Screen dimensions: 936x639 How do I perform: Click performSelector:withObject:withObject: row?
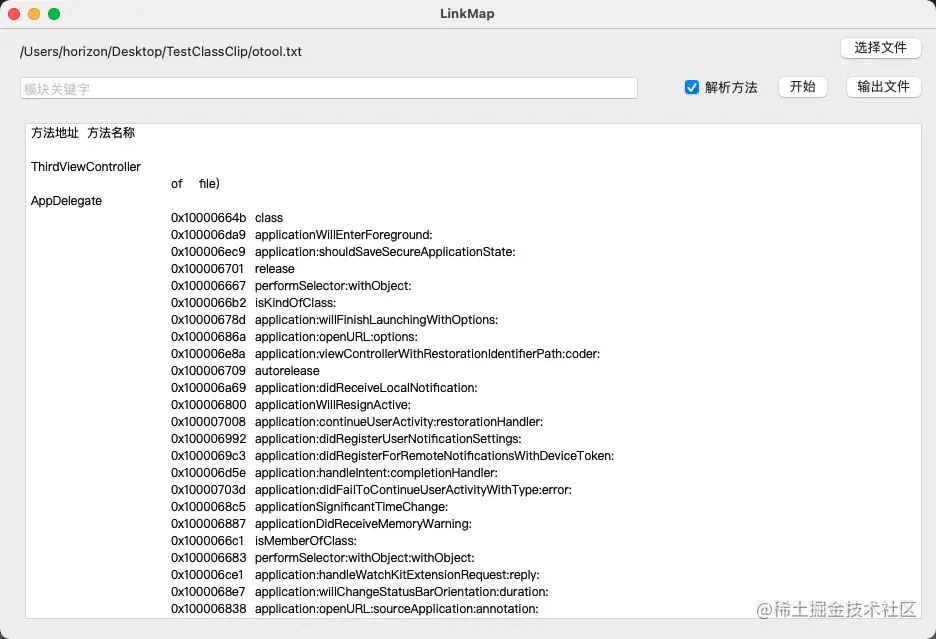coord(323,558)
